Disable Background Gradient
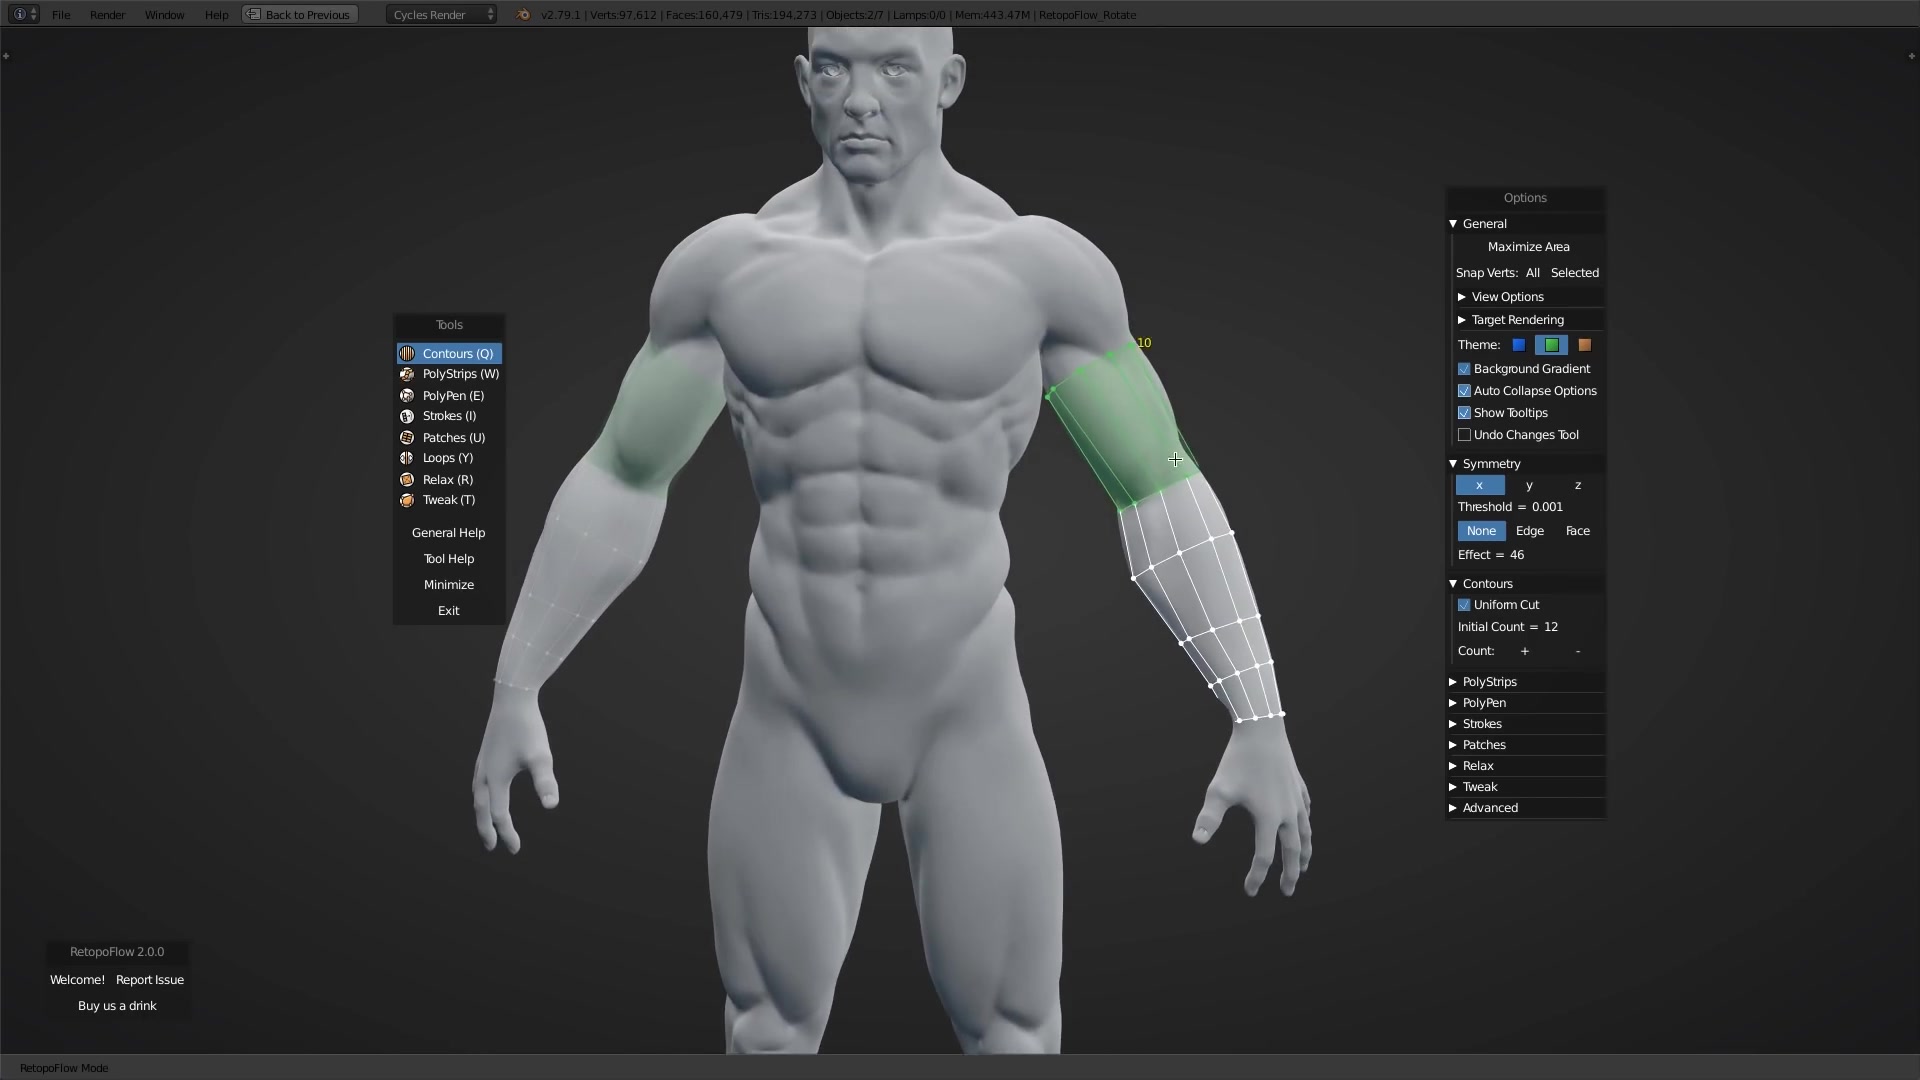 pos(1464,369)
